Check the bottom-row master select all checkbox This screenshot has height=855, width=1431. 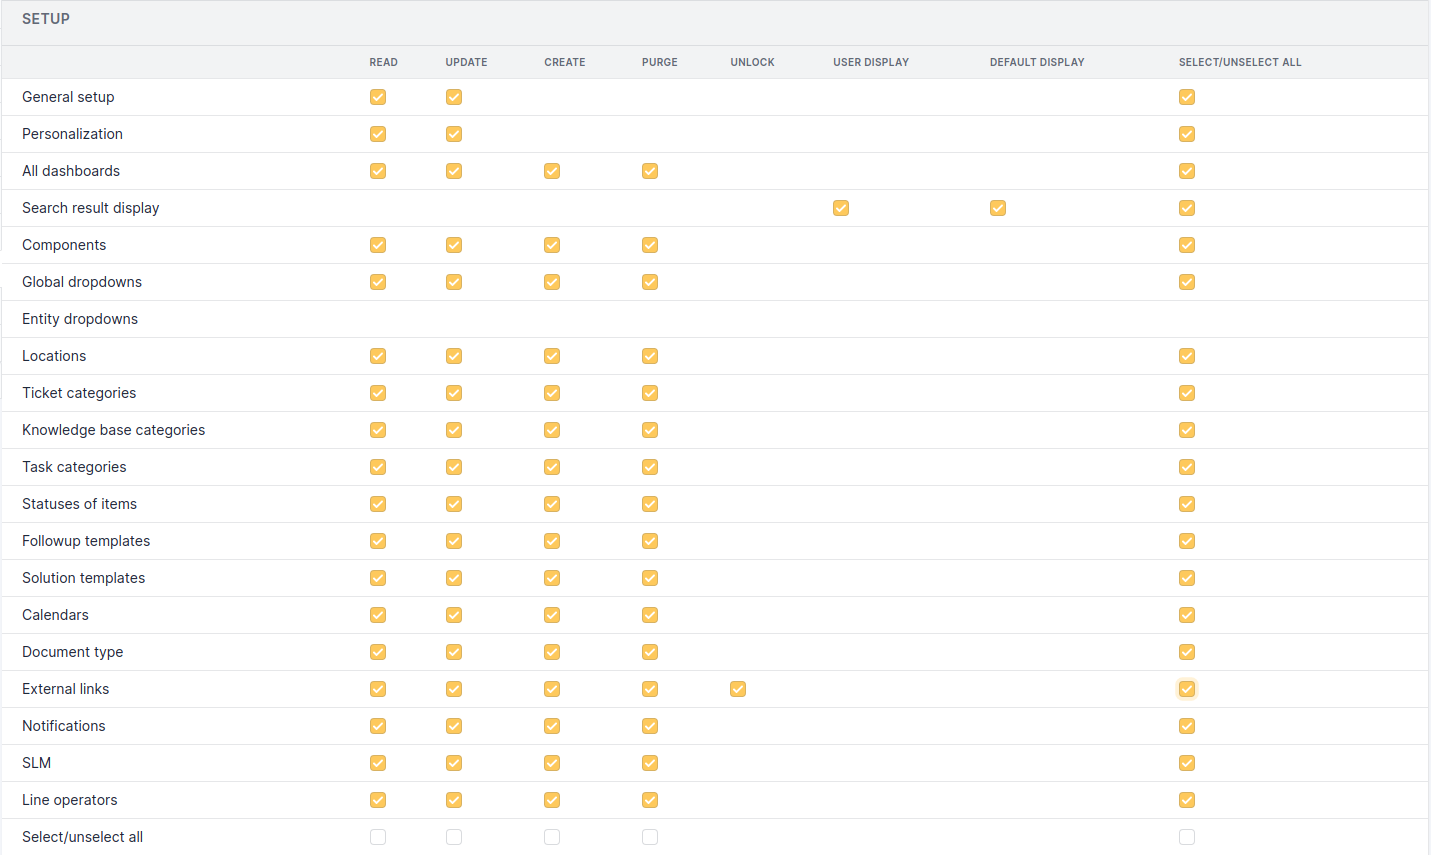(x=1187, y=837)
